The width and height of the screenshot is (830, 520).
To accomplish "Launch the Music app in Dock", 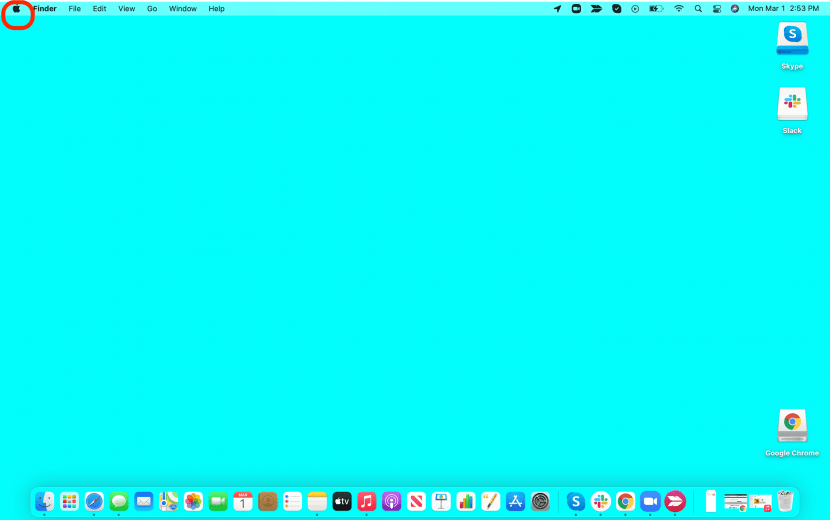I will (x=367, y=501).
